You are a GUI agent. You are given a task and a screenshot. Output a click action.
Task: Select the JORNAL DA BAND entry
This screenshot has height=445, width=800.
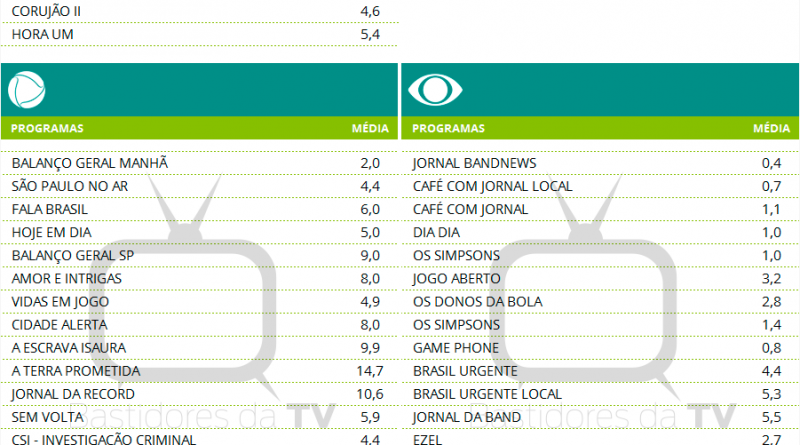466,417
